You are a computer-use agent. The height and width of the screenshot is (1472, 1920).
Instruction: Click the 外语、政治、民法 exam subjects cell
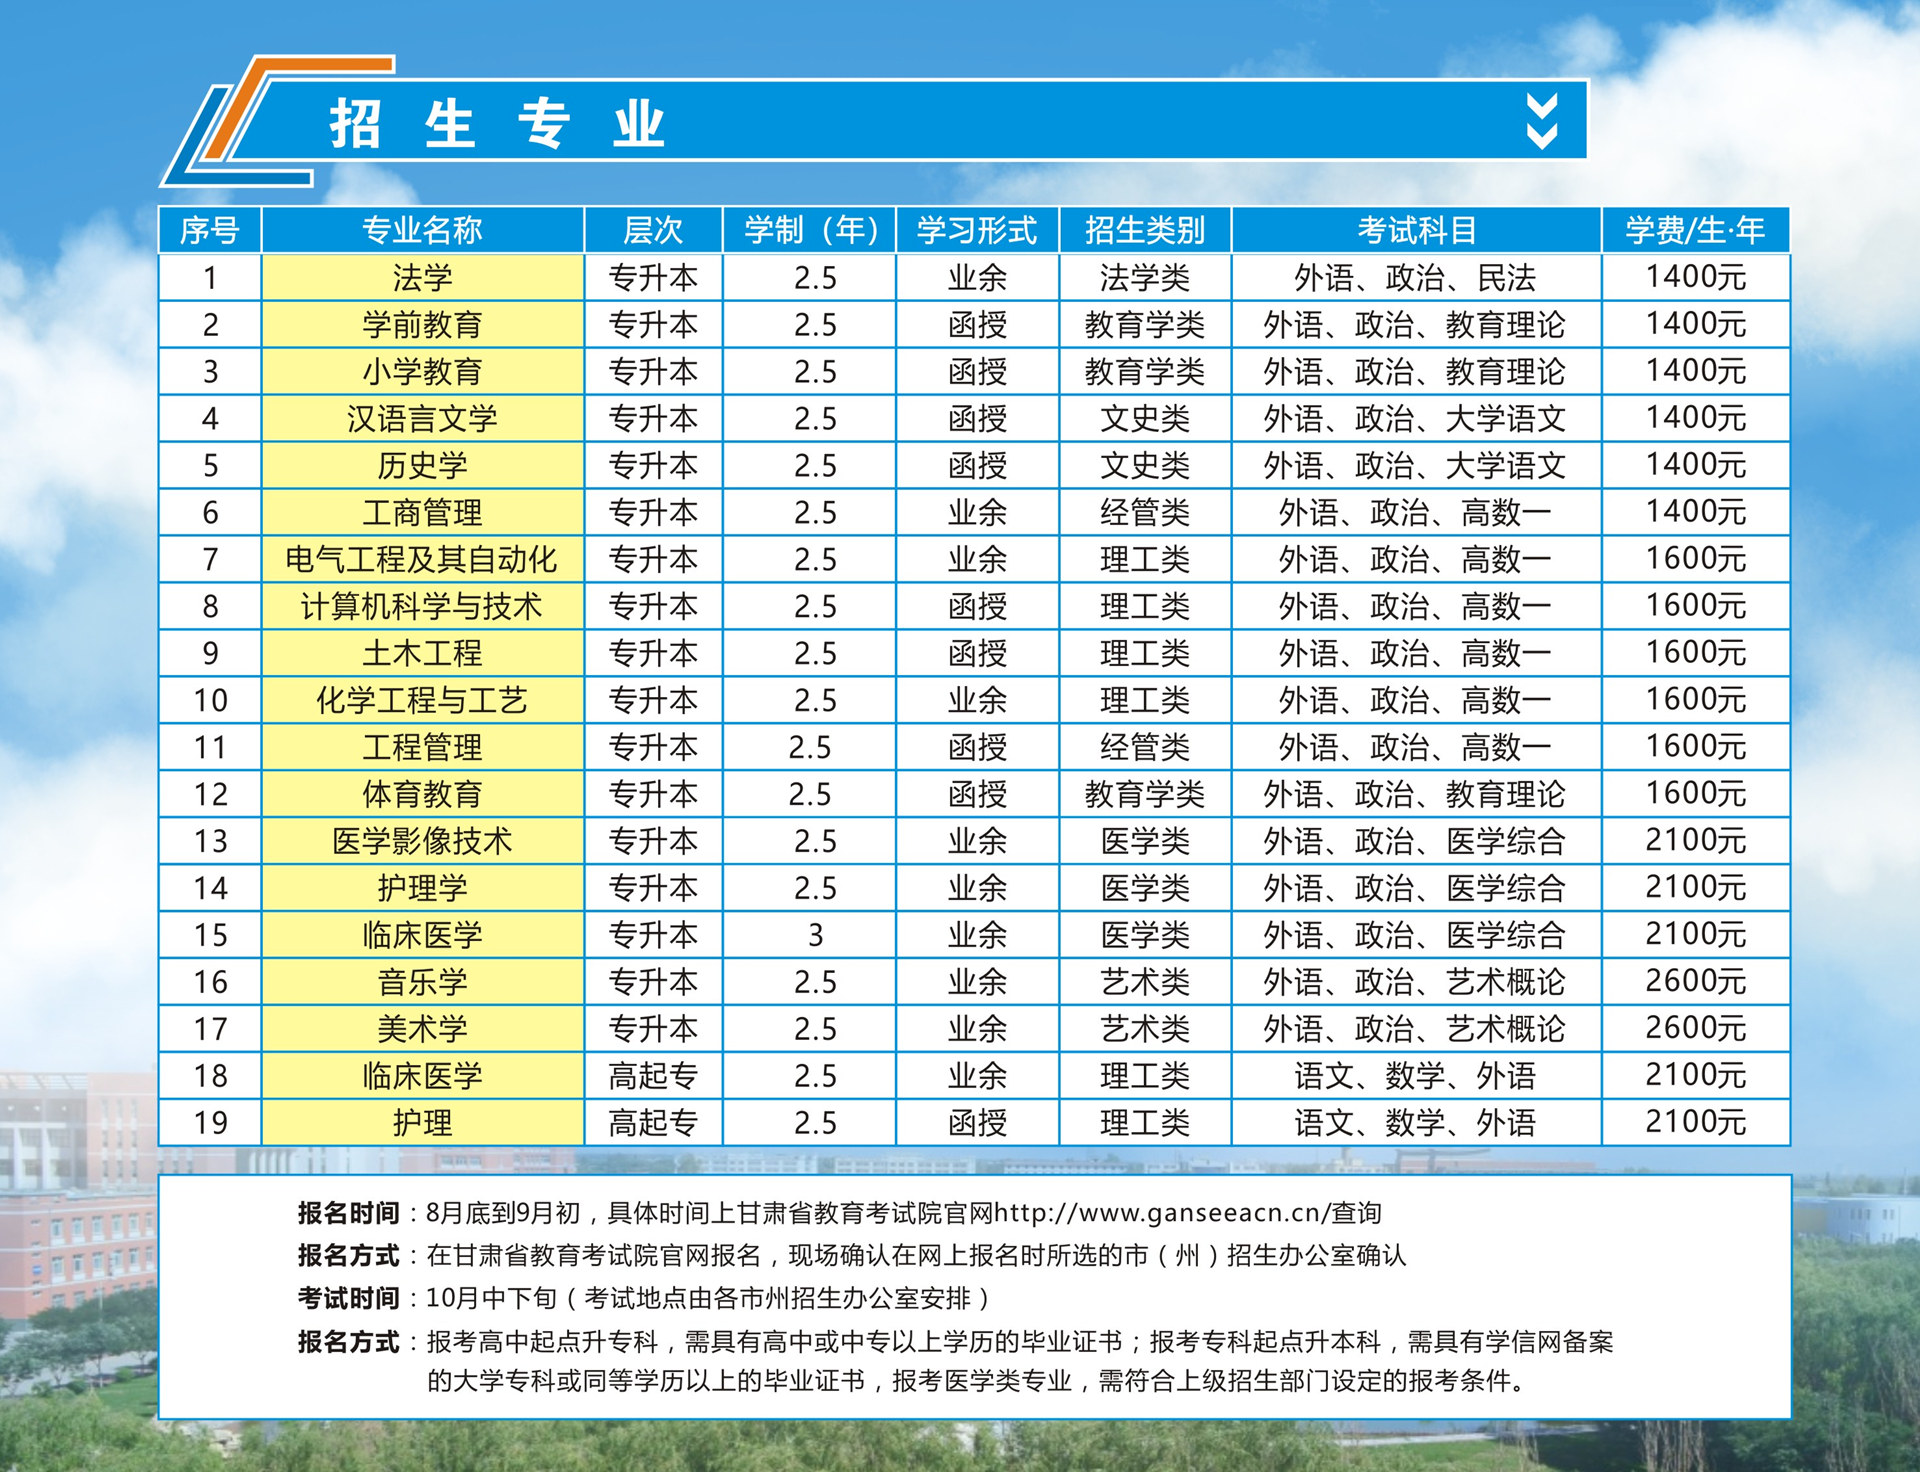pos(1416,278)
